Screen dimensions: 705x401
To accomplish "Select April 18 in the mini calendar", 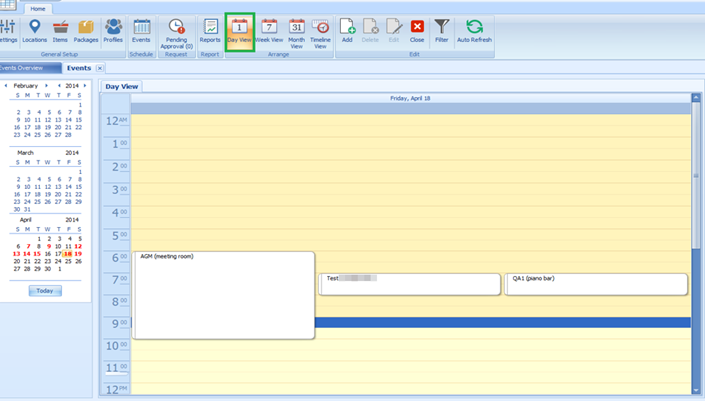I will (x=68, y=254).
